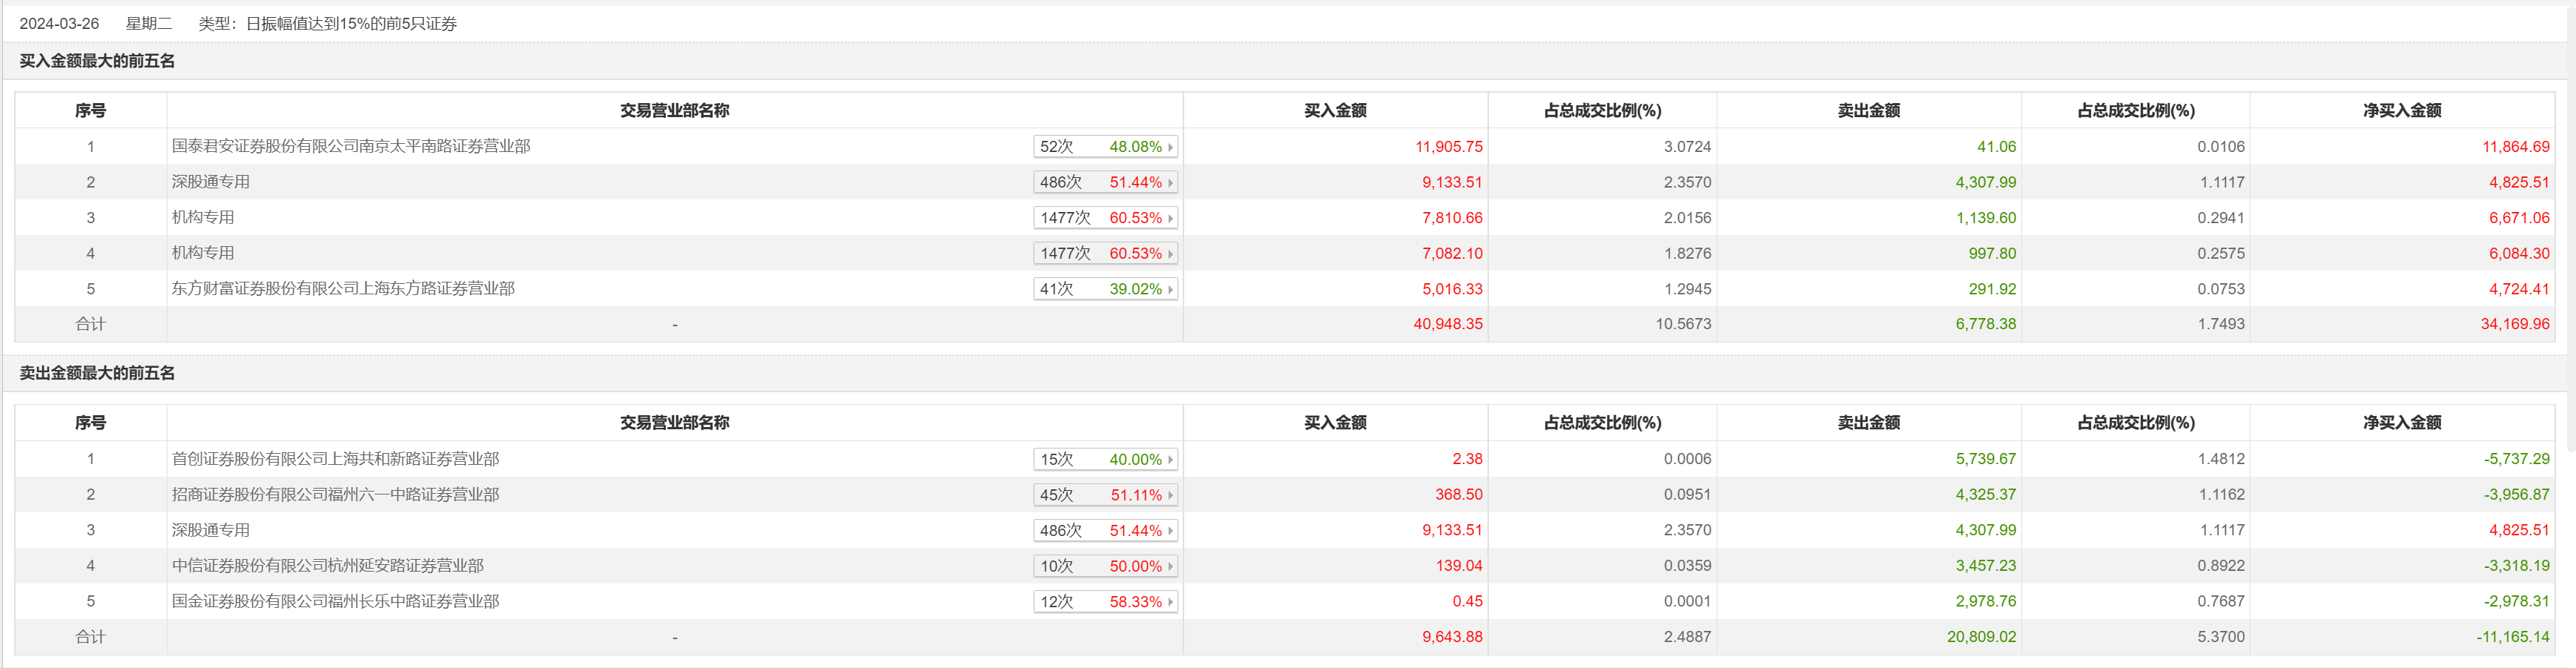Click 深股通专用 in the buy table
This screenshot has height=668, width=2576.
[x=210, y=182]
